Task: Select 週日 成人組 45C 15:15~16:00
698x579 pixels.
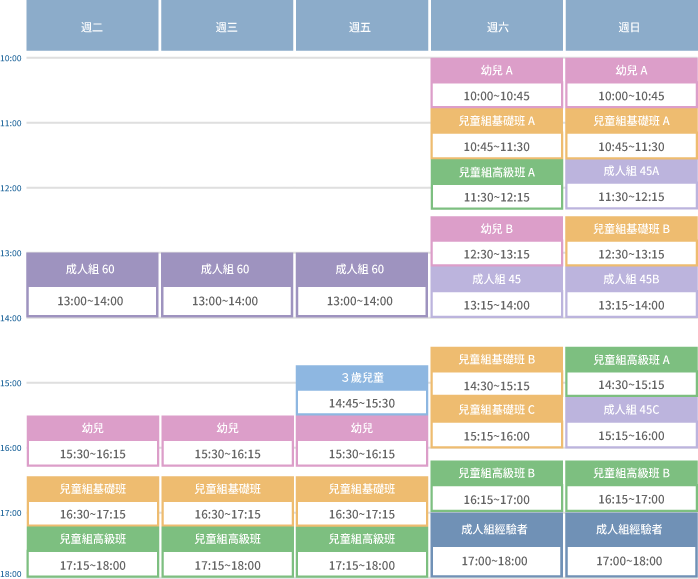Action: pos(630,423)
